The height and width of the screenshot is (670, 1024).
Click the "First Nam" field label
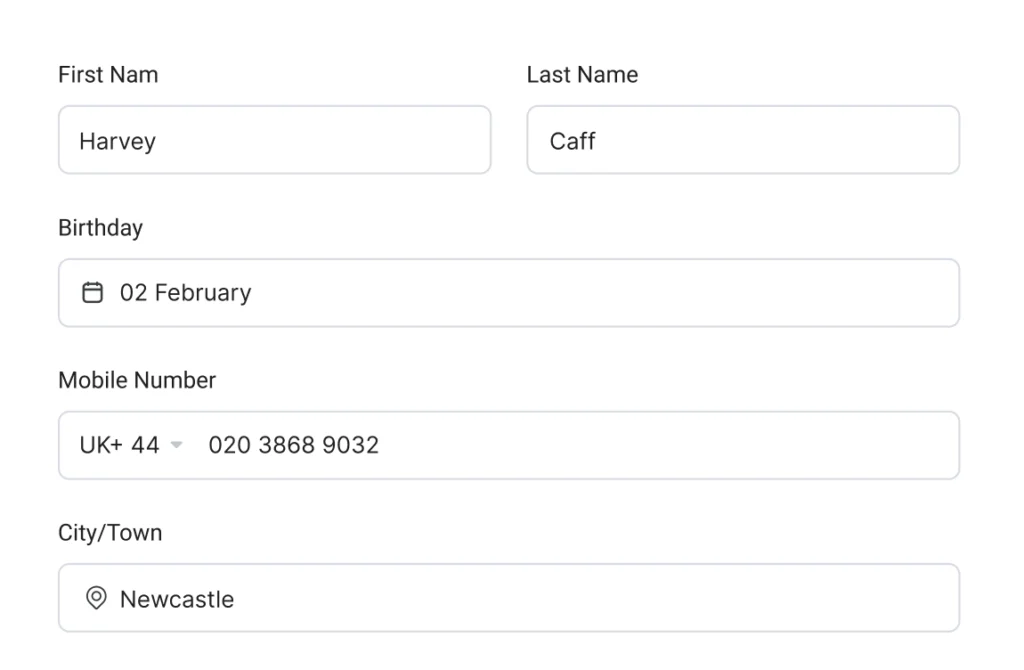point(108,75)
